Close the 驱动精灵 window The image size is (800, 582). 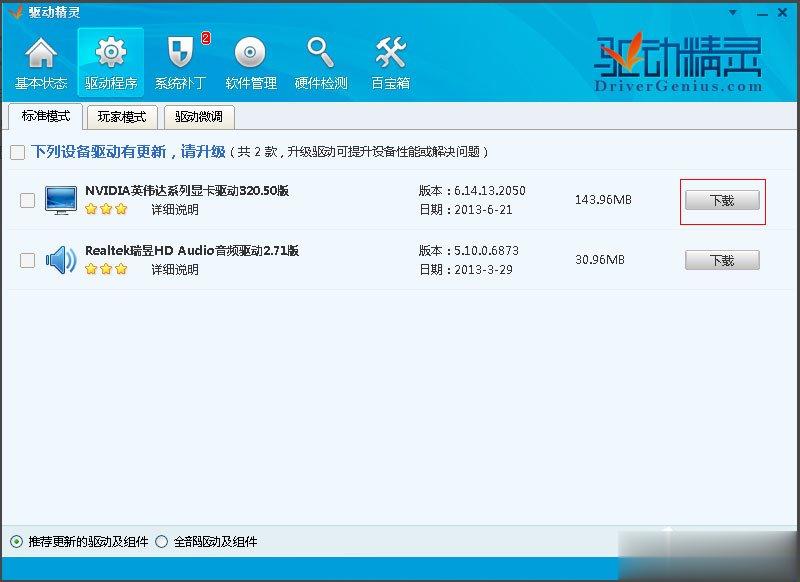(x=782, y=13)
